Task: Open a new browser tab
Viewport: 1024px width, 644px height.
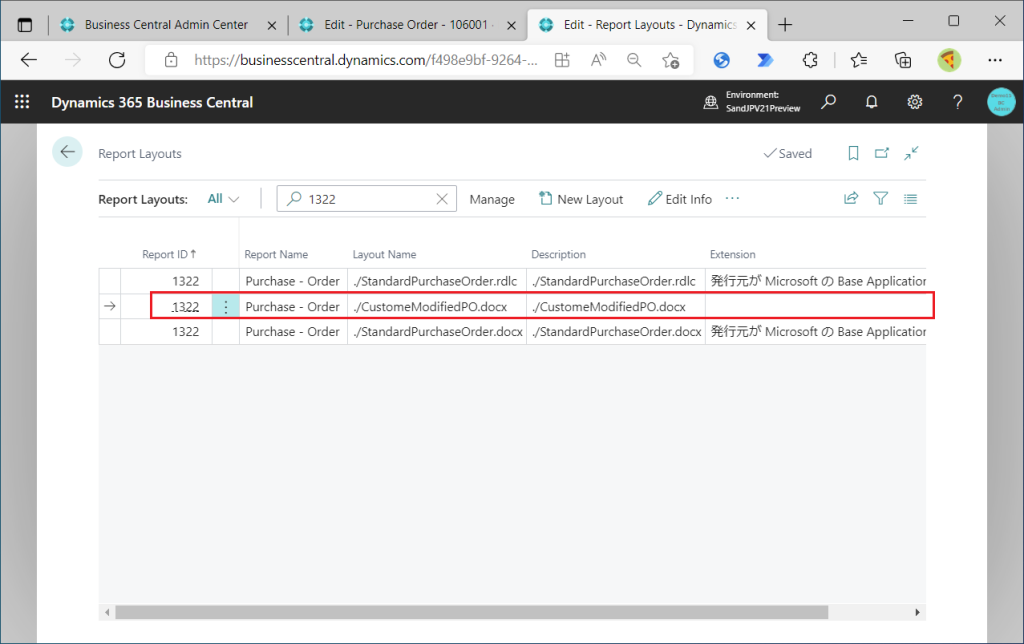Action: coord(785,25)
